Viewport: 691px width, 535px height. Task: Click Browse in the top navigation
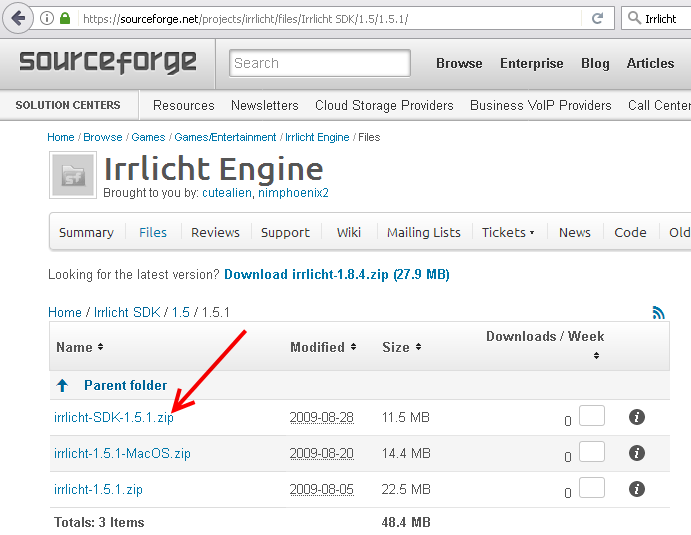point(459,63)
